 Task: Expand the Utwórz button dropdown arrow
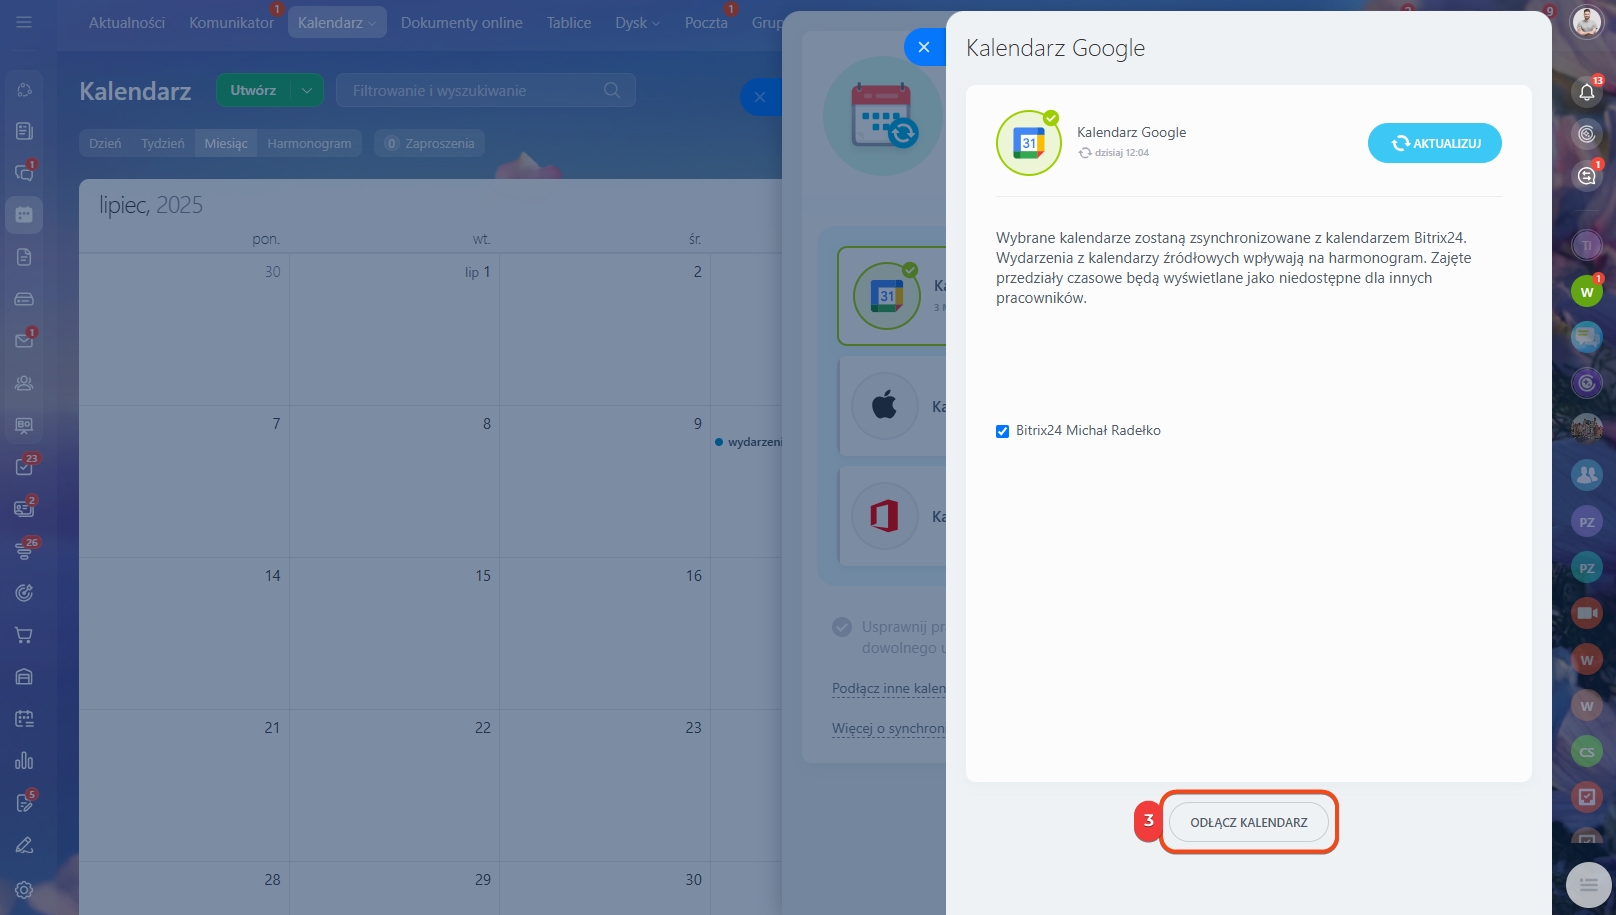307,90
